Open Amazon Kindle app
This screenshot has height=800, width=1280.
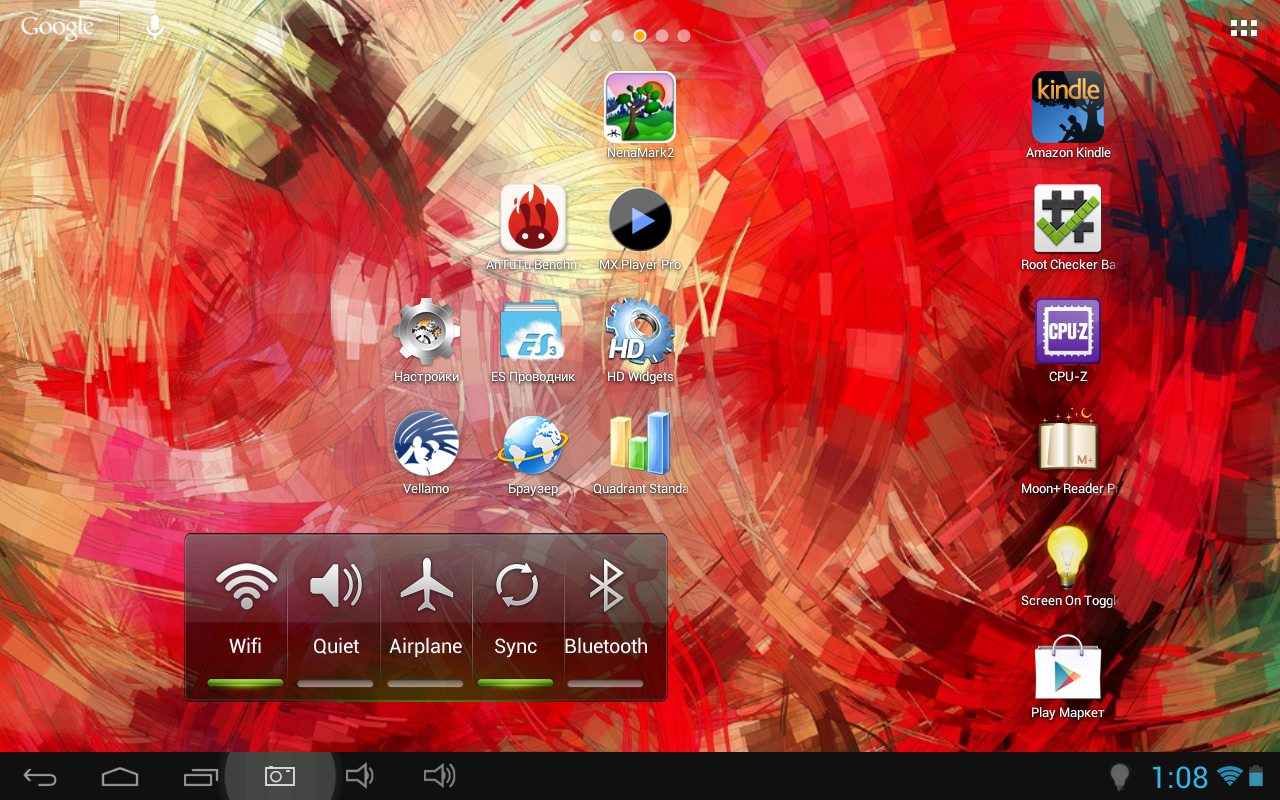tap(1067, 108)
